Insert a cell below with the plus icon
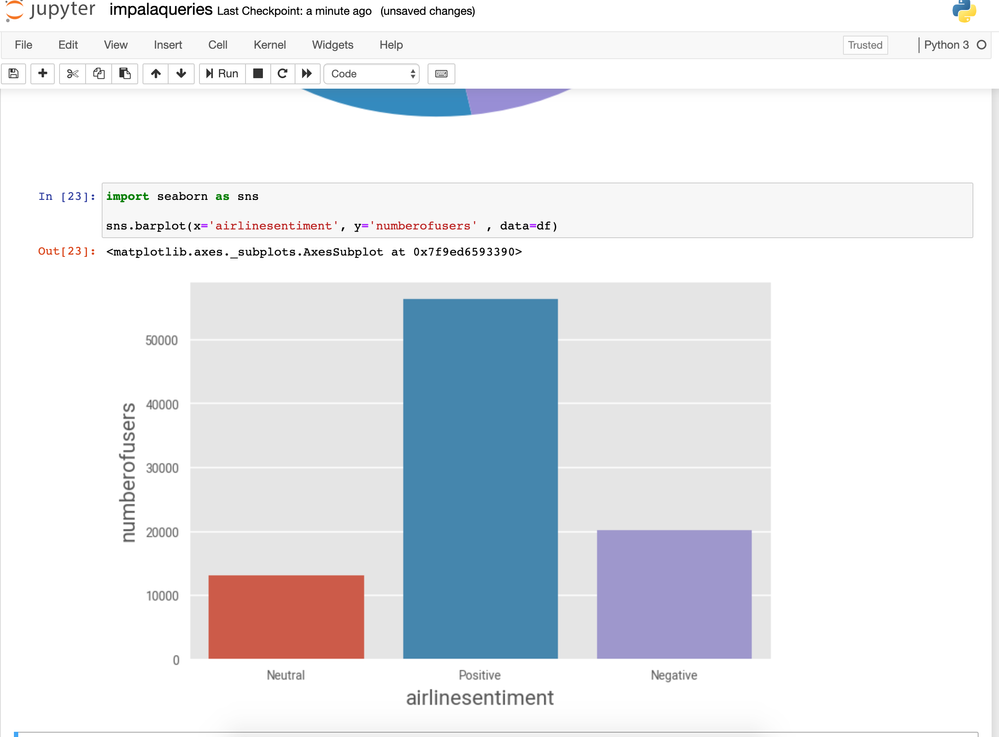Viewport: 999px width, 737px height. tap(43, 73)
